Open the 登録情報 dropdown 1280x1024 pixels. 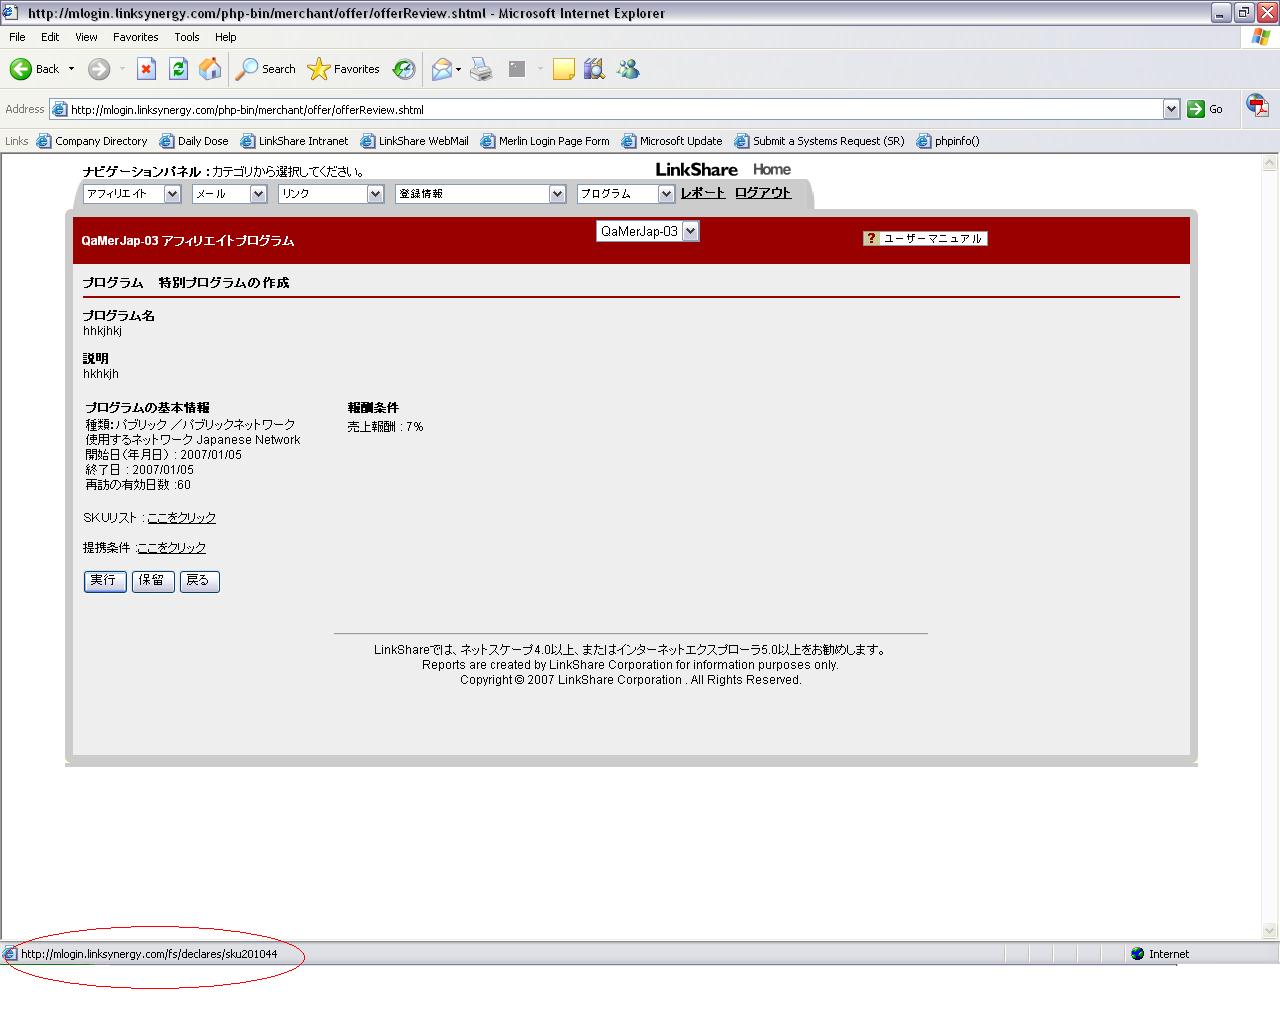pos(557,194)
